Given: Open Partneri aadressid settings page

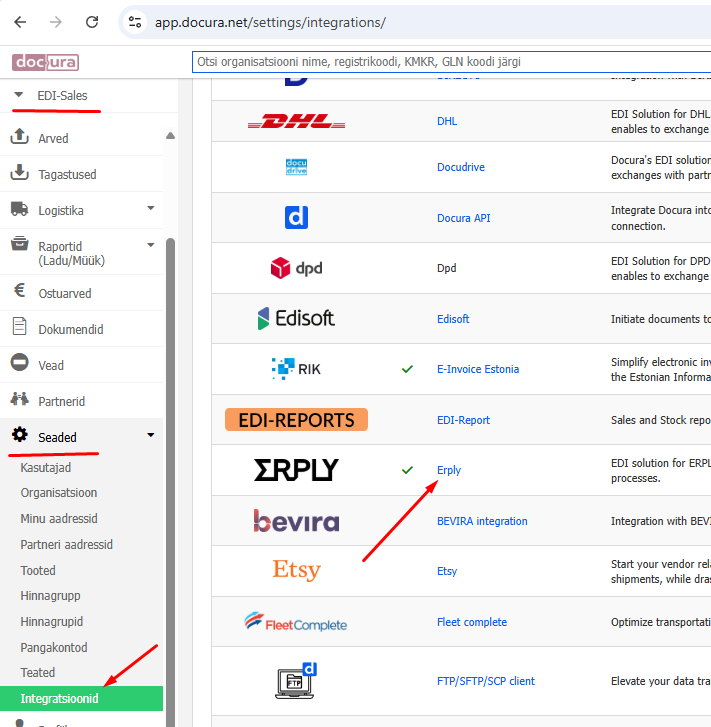Looking at the screenshot, I should point(66,545).
